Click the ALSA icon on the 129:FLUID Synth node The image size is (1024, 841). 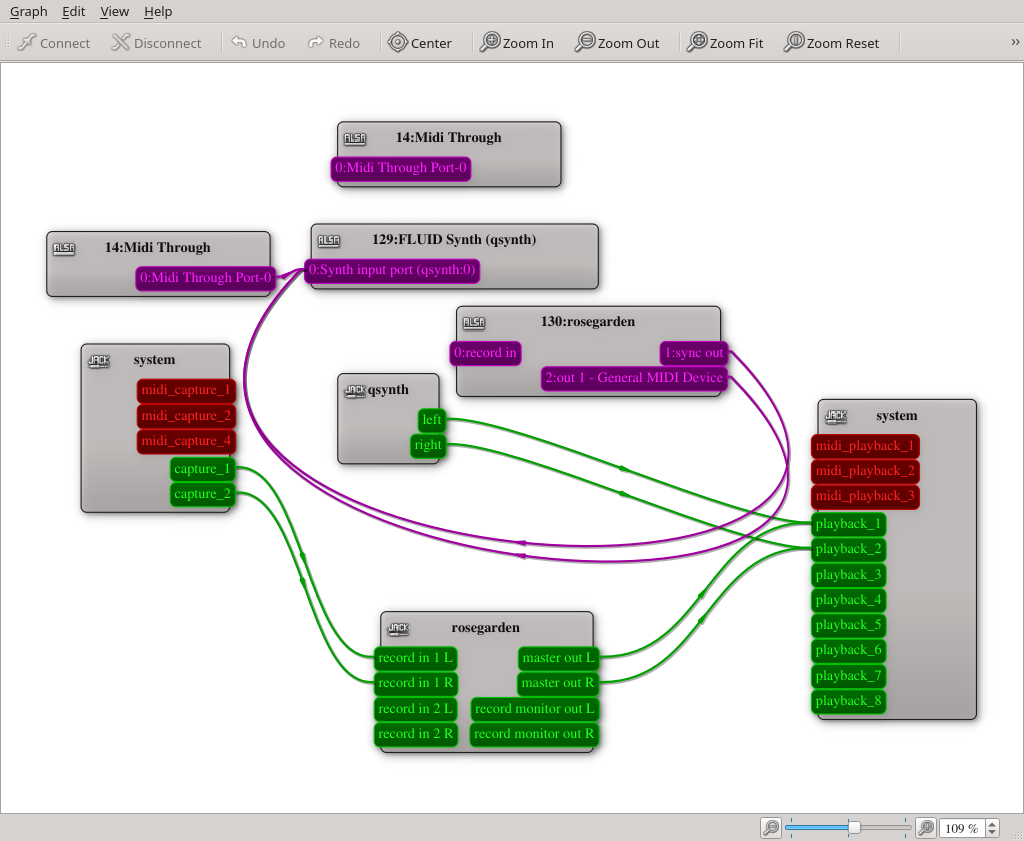tap(328, 240)
